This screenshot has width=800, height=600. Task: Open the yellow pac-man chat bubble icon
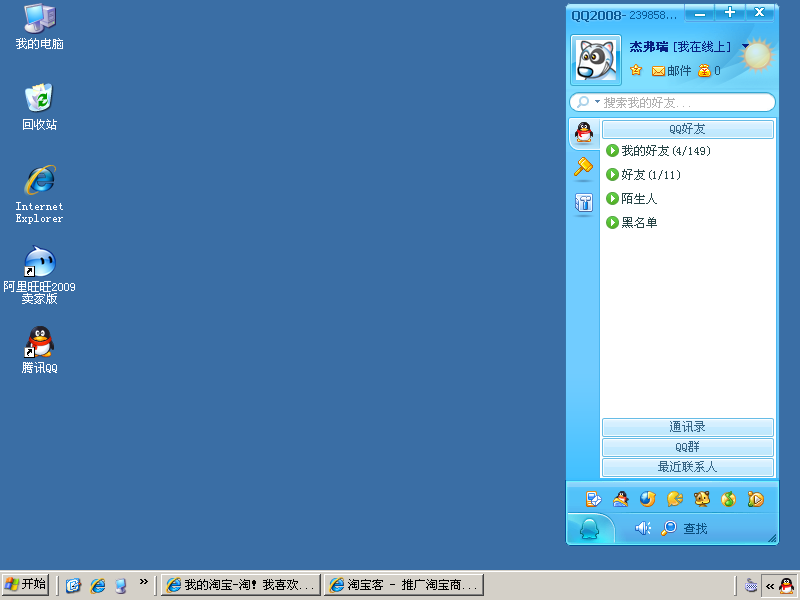coord(674,498)
